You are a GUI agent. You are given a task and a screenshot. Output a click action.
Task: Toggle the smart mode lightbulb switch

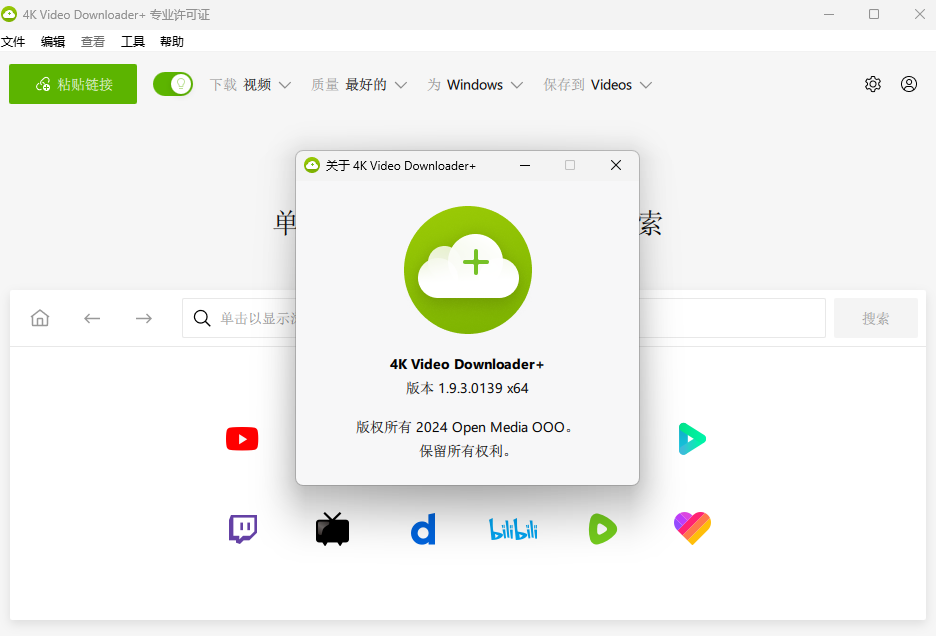(173, 84)
